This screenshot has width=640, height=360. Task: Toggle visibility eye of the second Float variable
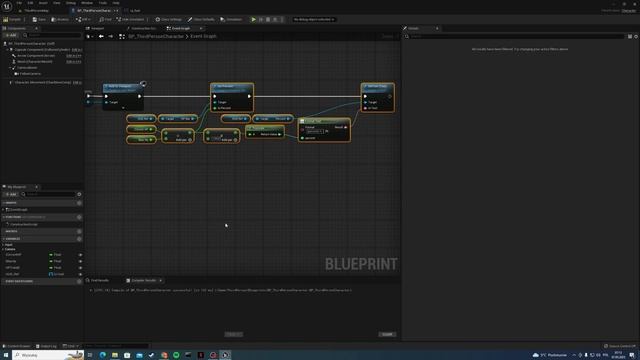click(x=80, y=261)
